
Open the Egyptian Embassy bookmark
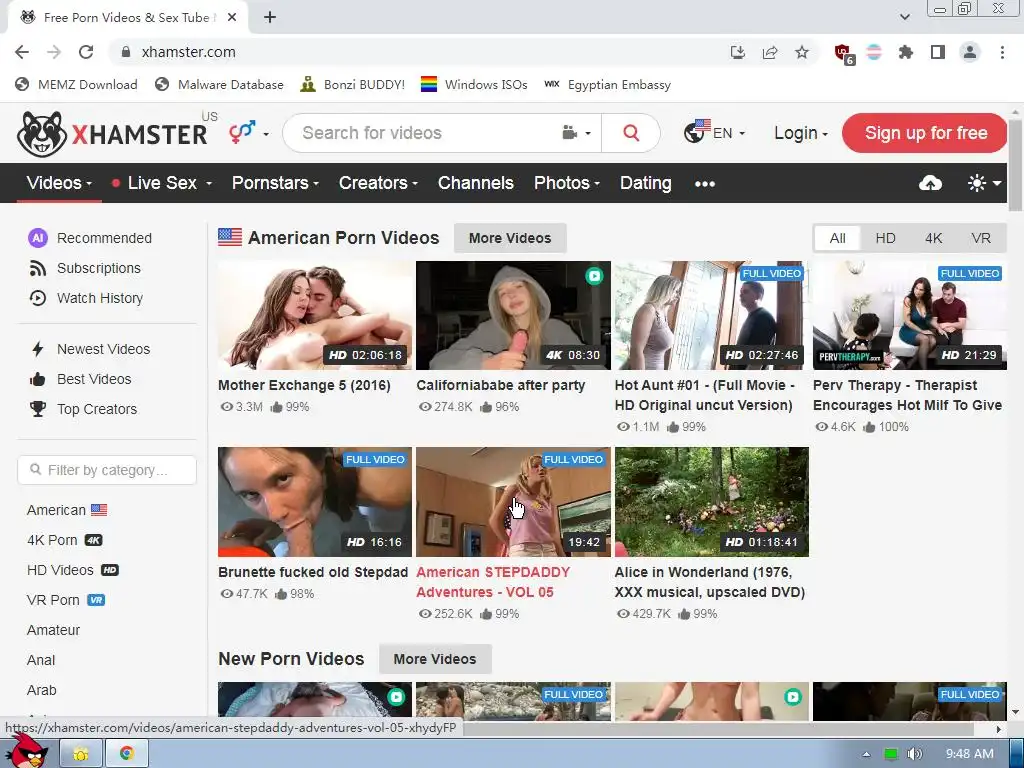point(607,85)
